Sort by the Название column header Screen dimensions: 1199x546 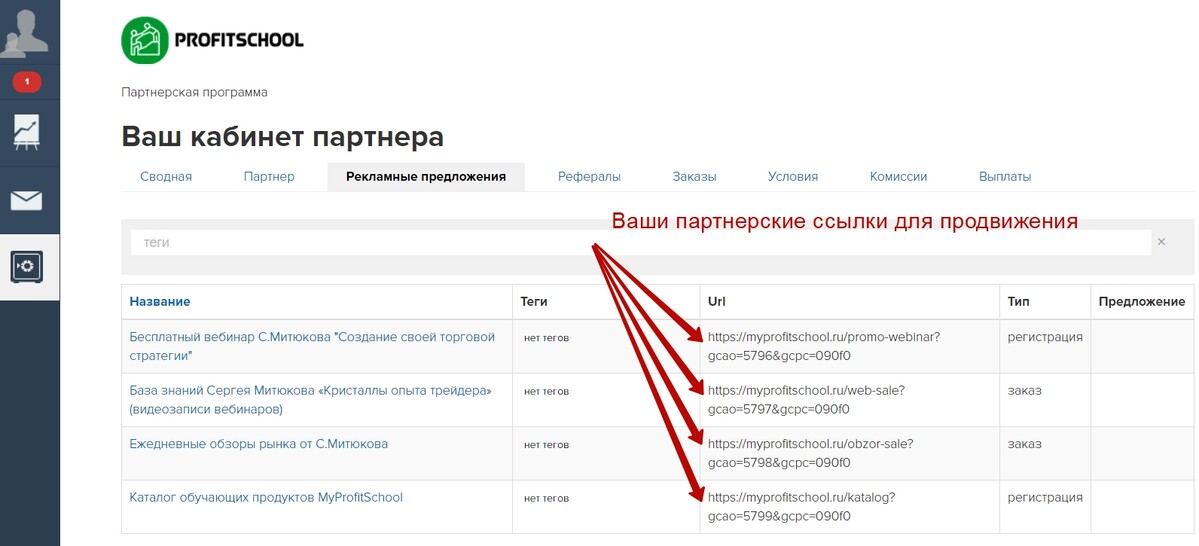click(x=160, y=301)
